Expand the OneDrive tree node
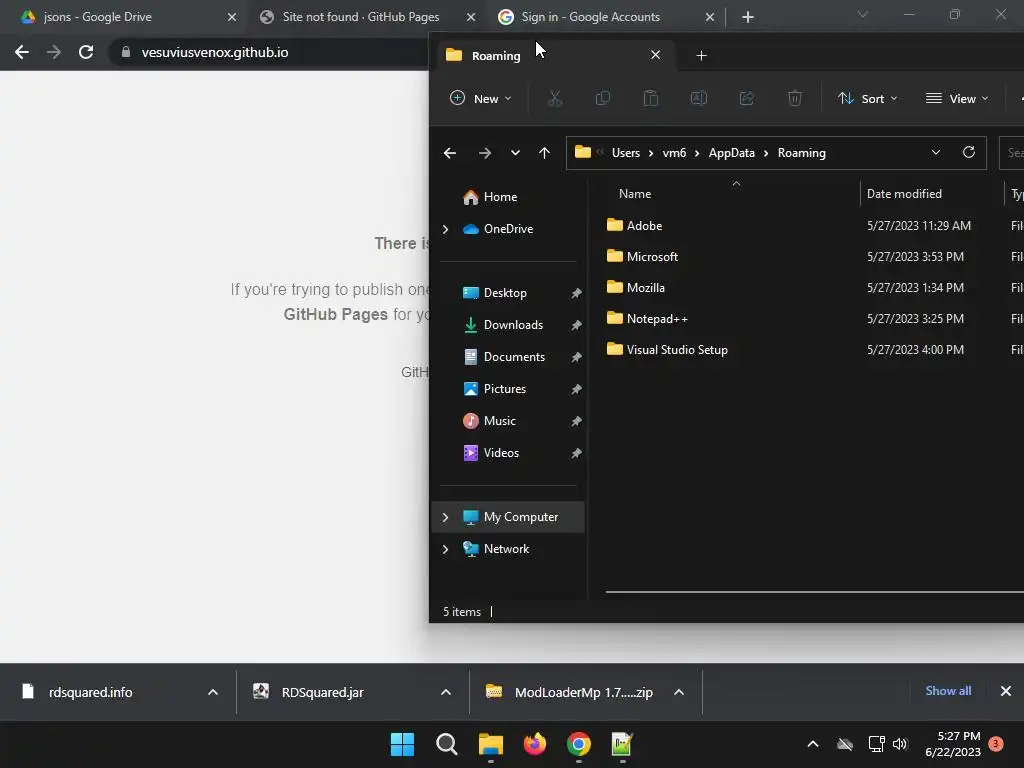The image size is (1024, 768). click(x=445, y=229)
